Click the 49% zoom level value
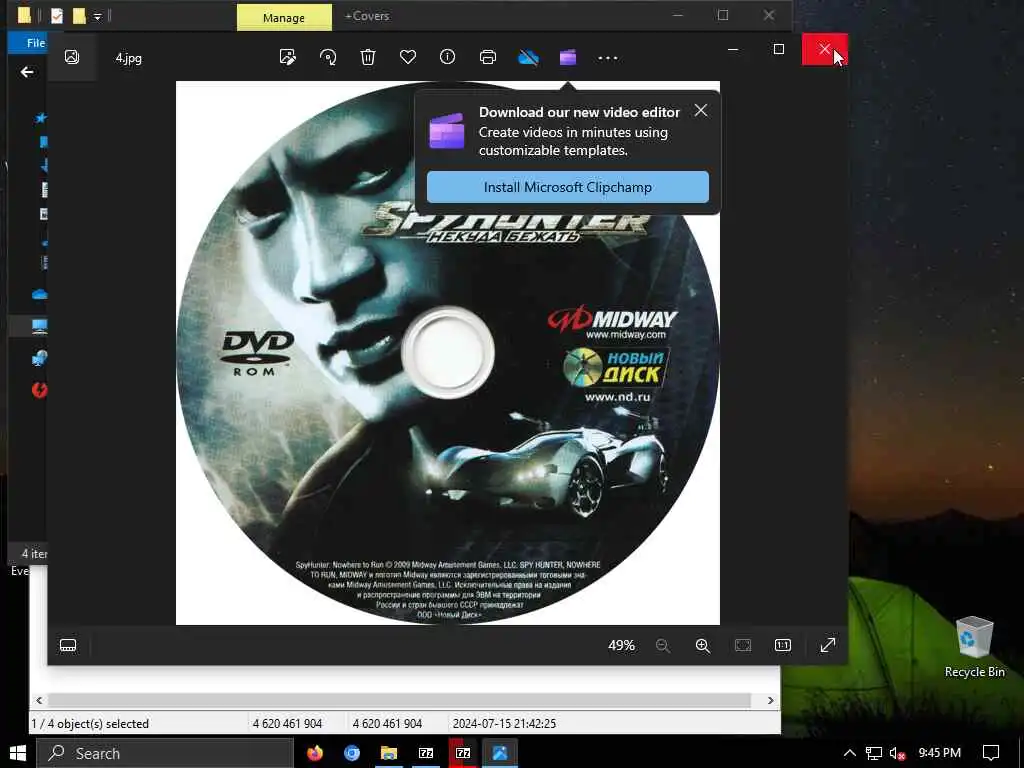1024x768 pixels. tap(621, 645)
